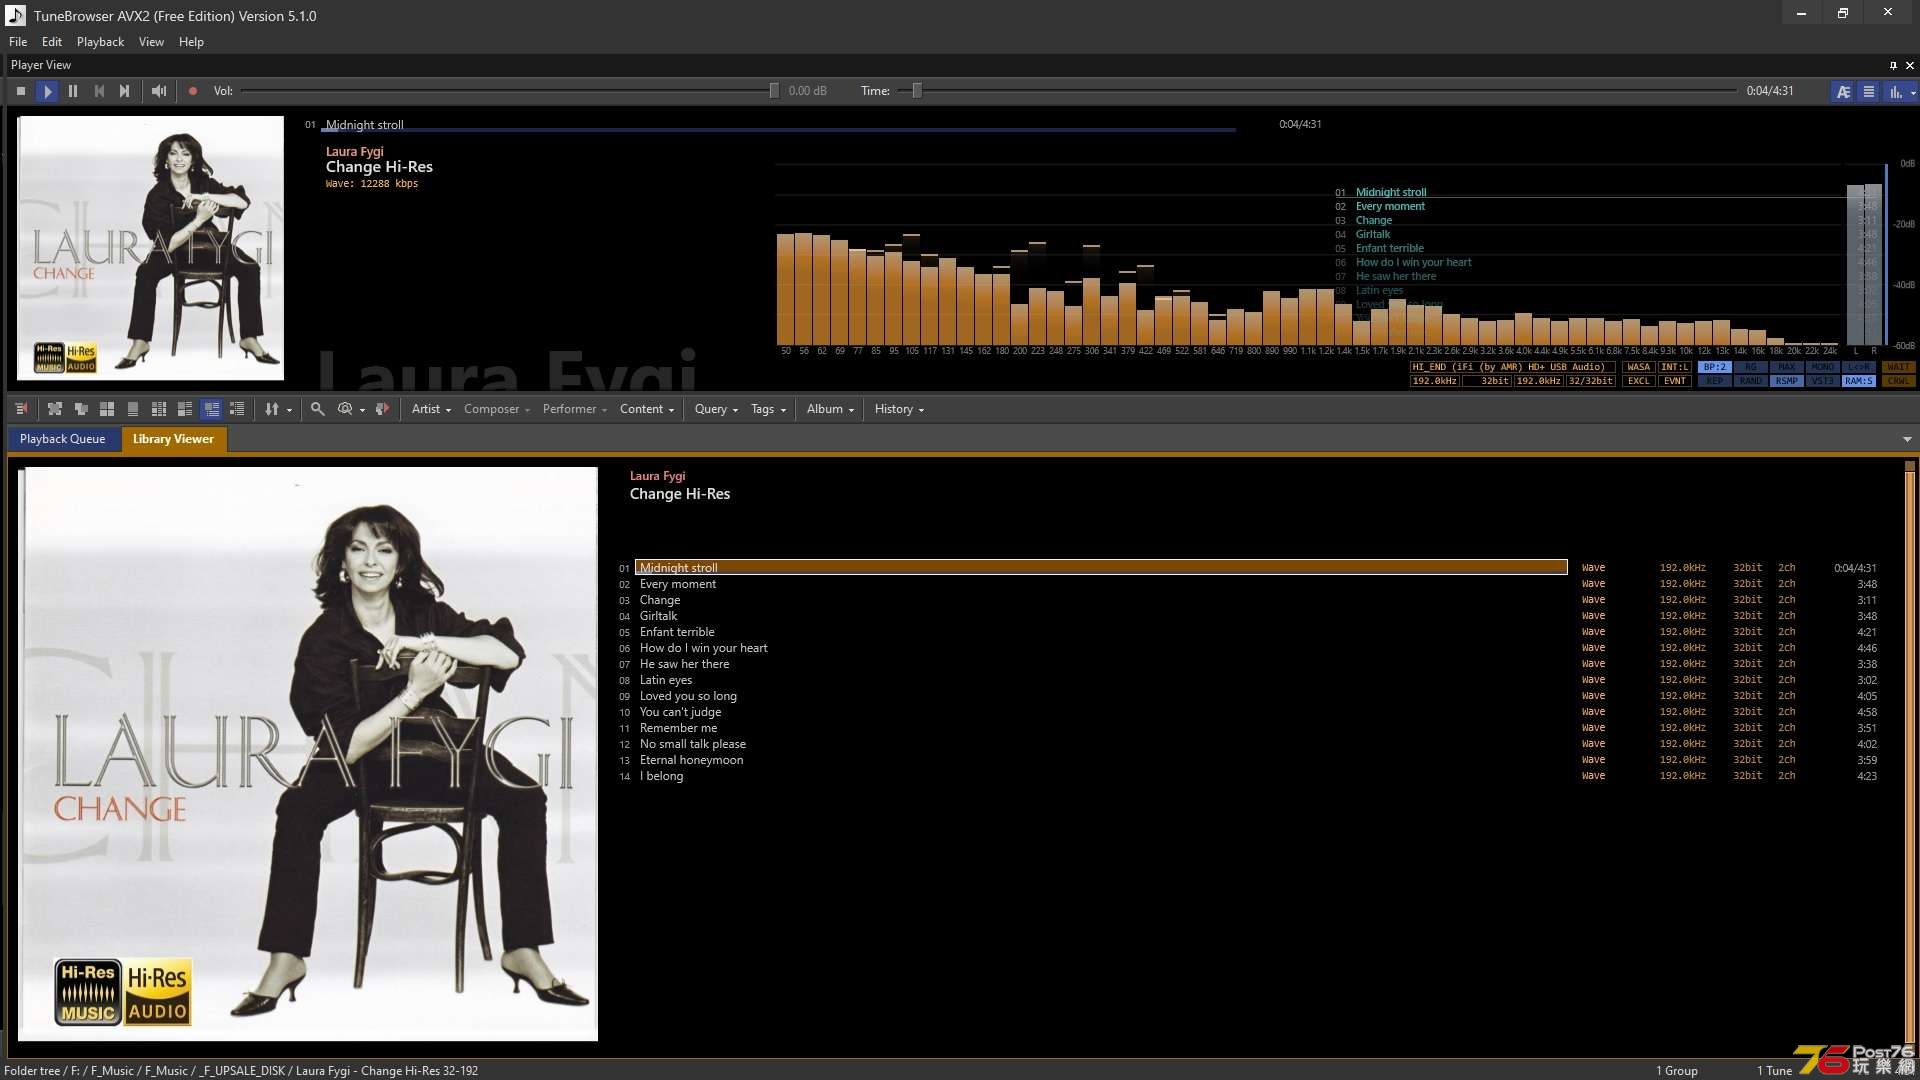Screen dimensions: 1920x1080
Task: Open the View menu
Action: [x=151, y=42]
